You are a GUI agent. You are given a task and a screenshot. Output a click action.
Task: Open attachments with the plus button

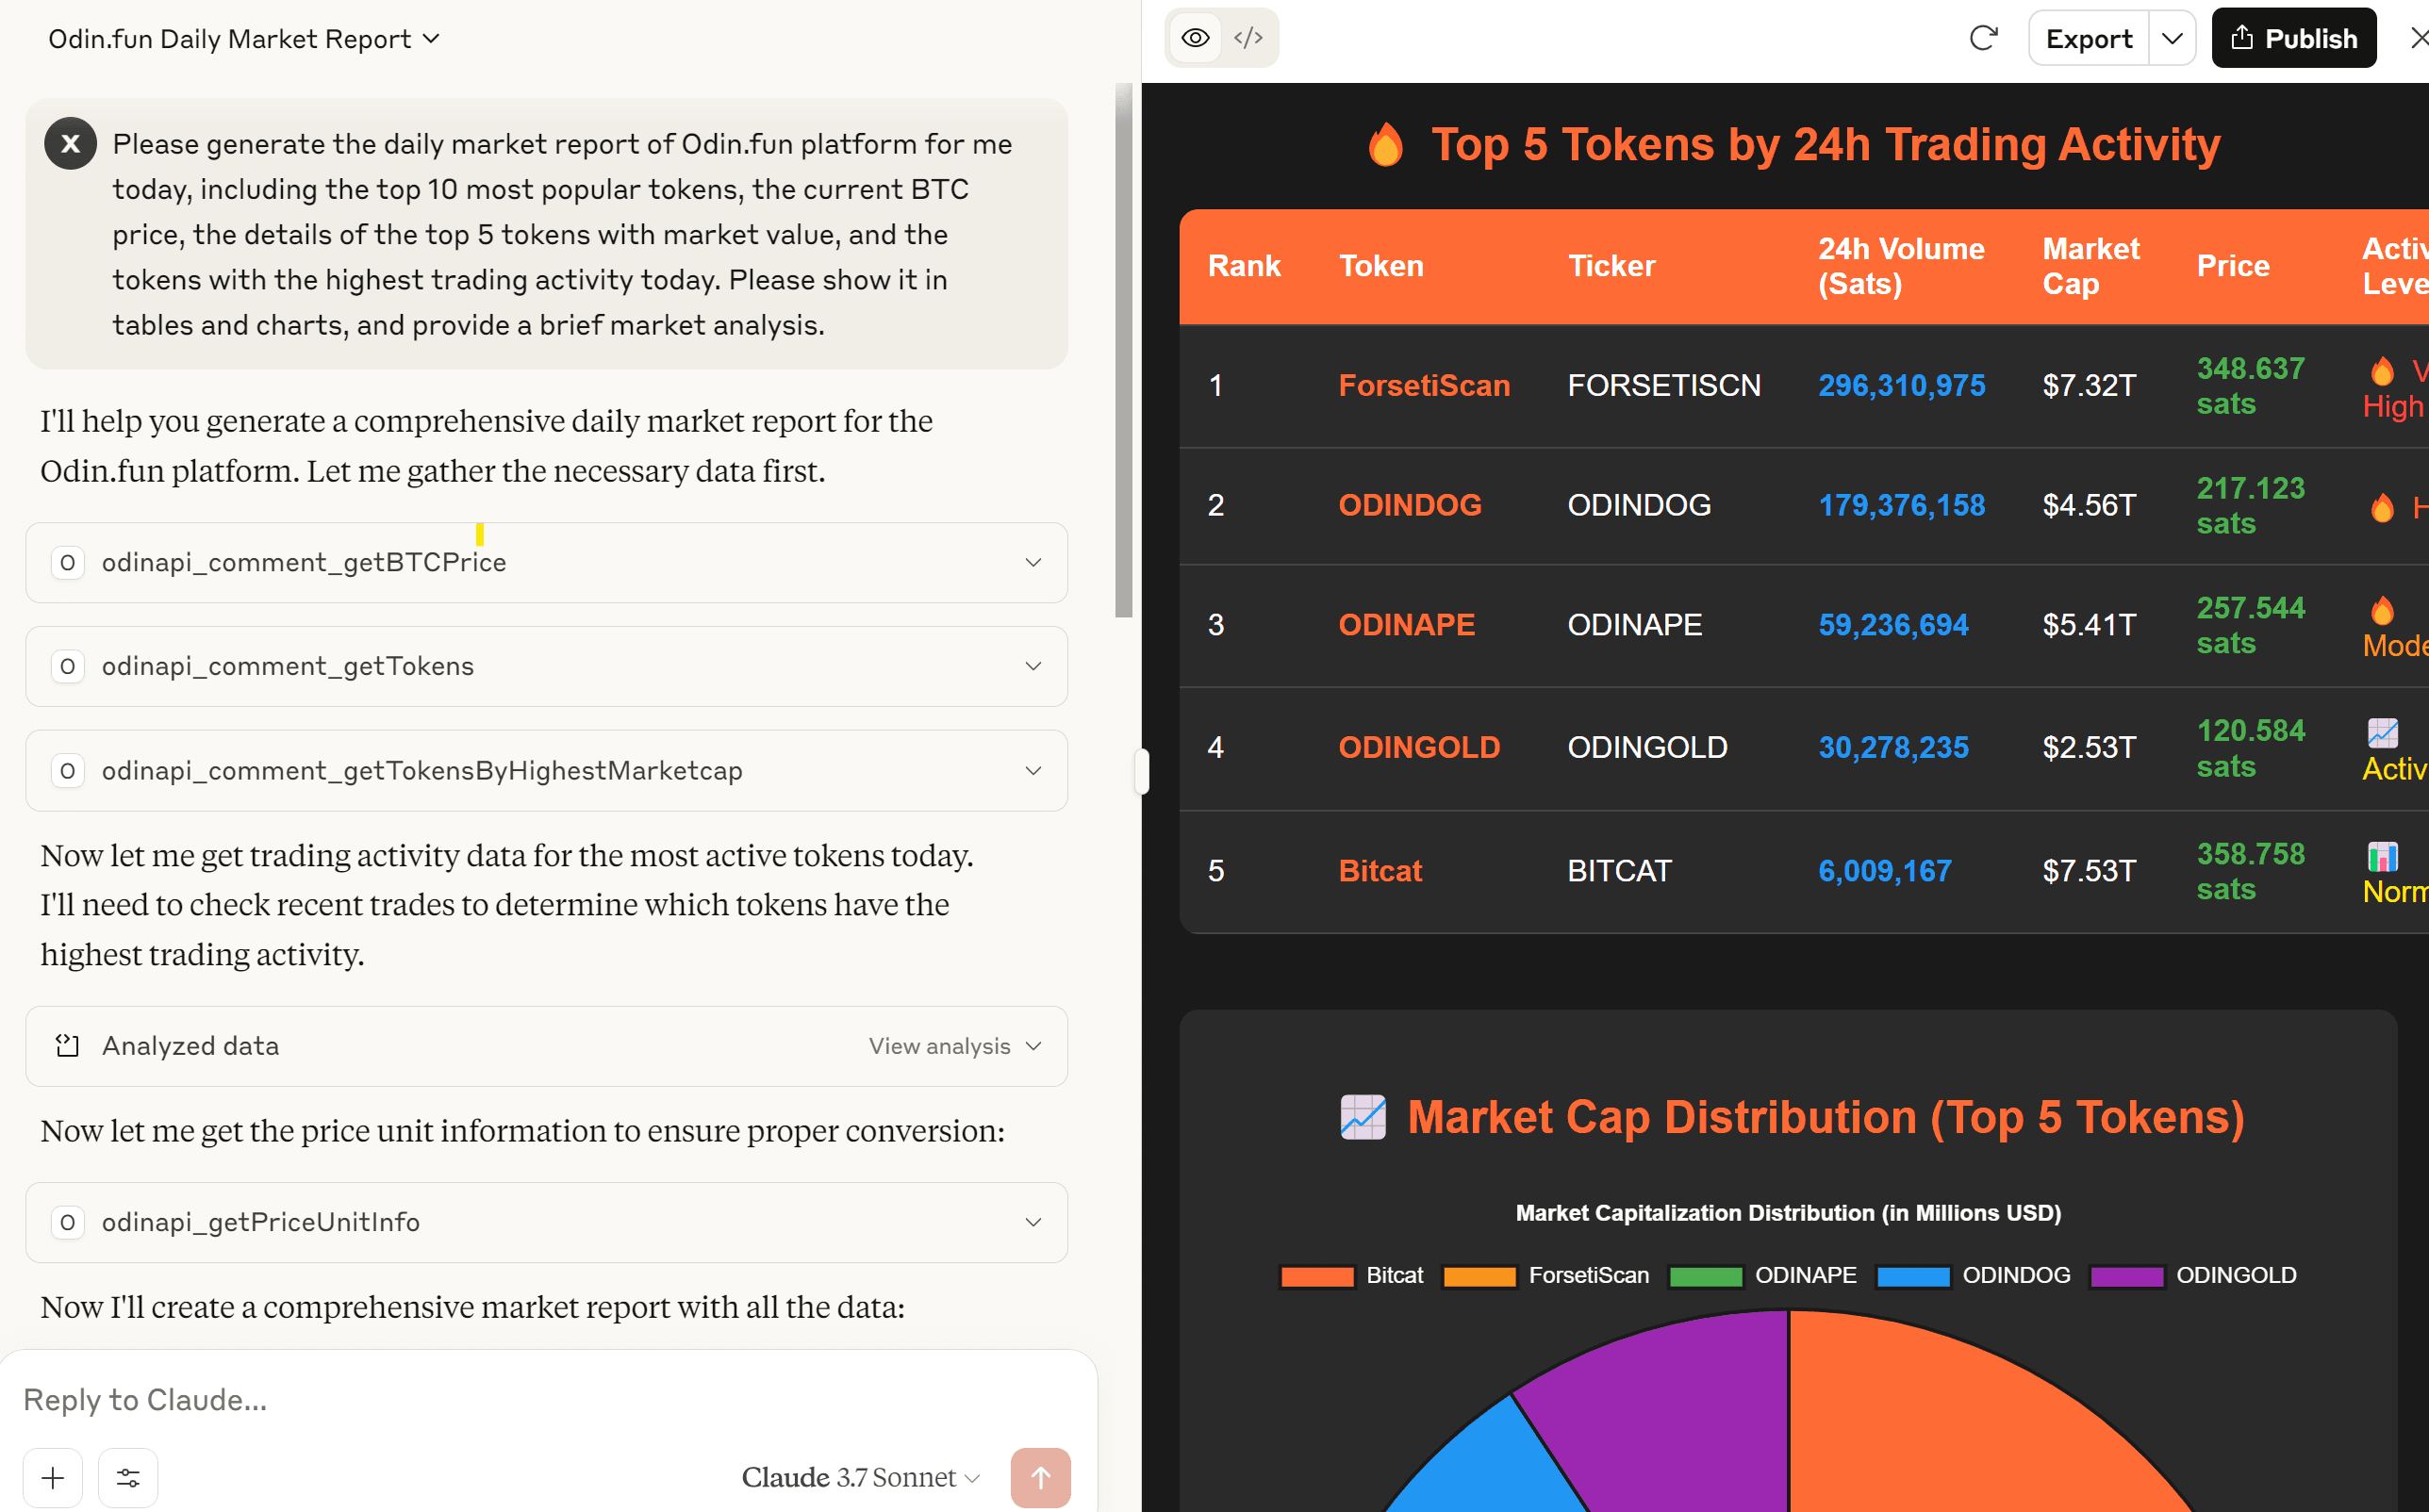[53, 1478]
